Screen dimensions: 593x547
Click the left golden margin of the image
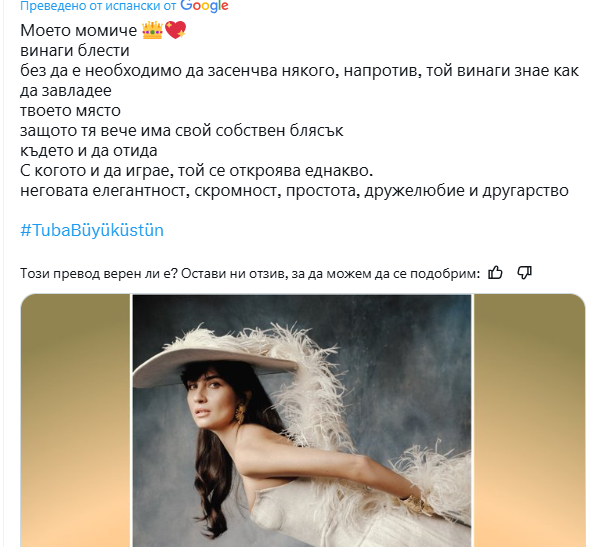point(75,420)
